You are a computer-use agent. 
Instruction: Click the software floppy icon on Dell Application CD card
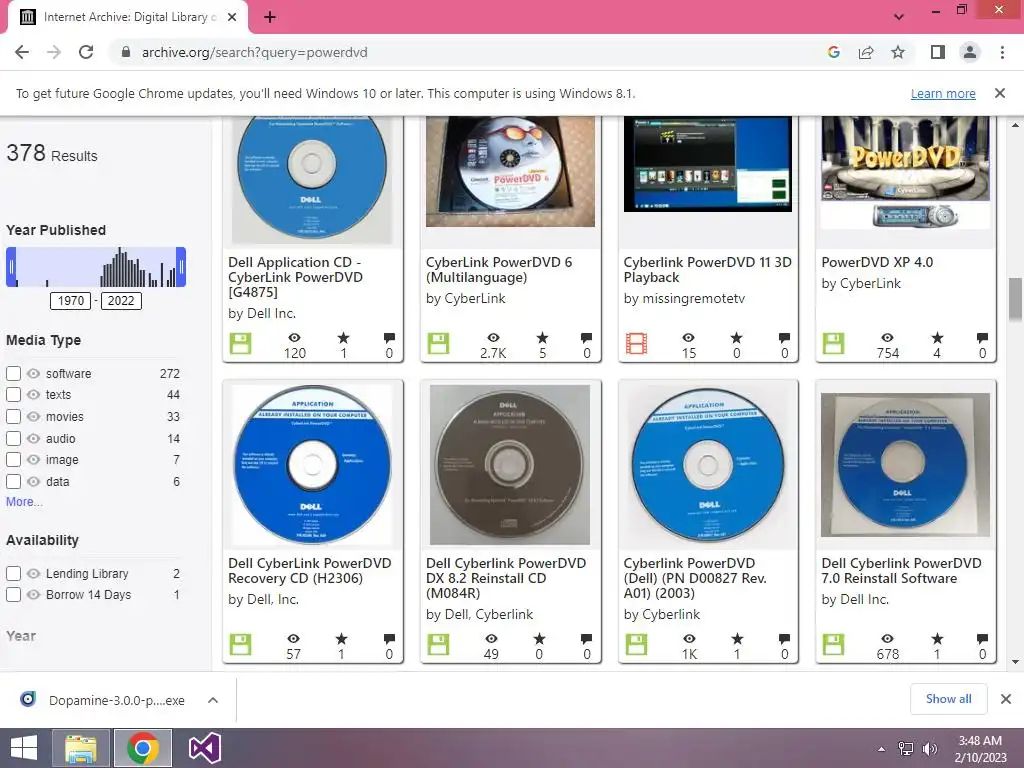coord(240,344)
